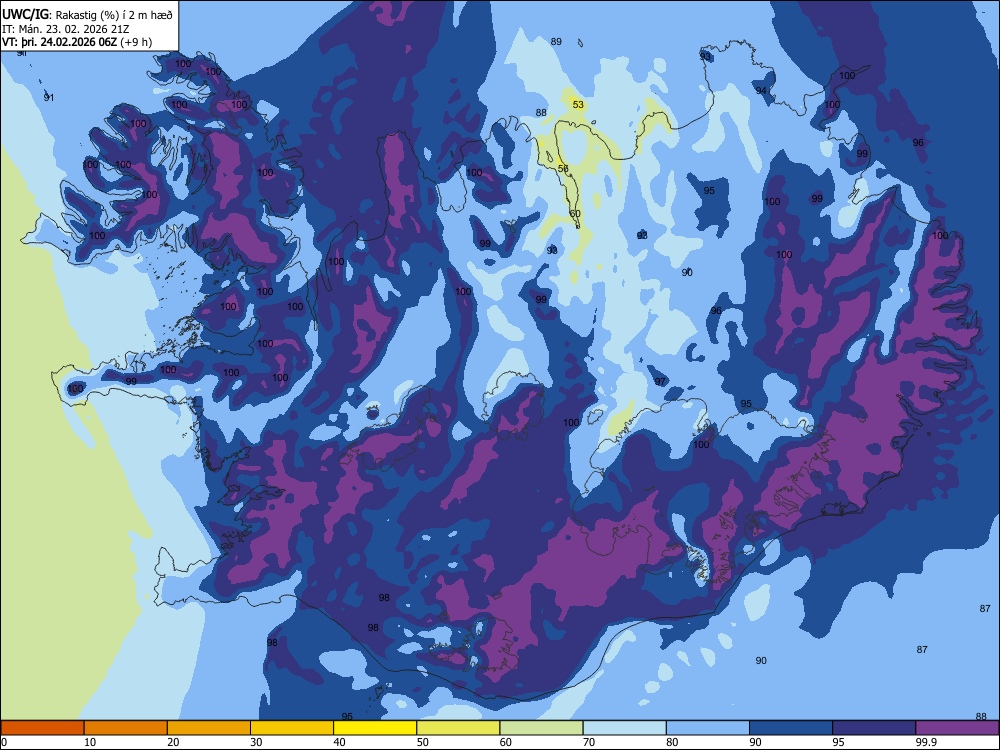1000x750 pixels.
Task: Click the "40" tick label on the legend
Action: pos(339,742)
